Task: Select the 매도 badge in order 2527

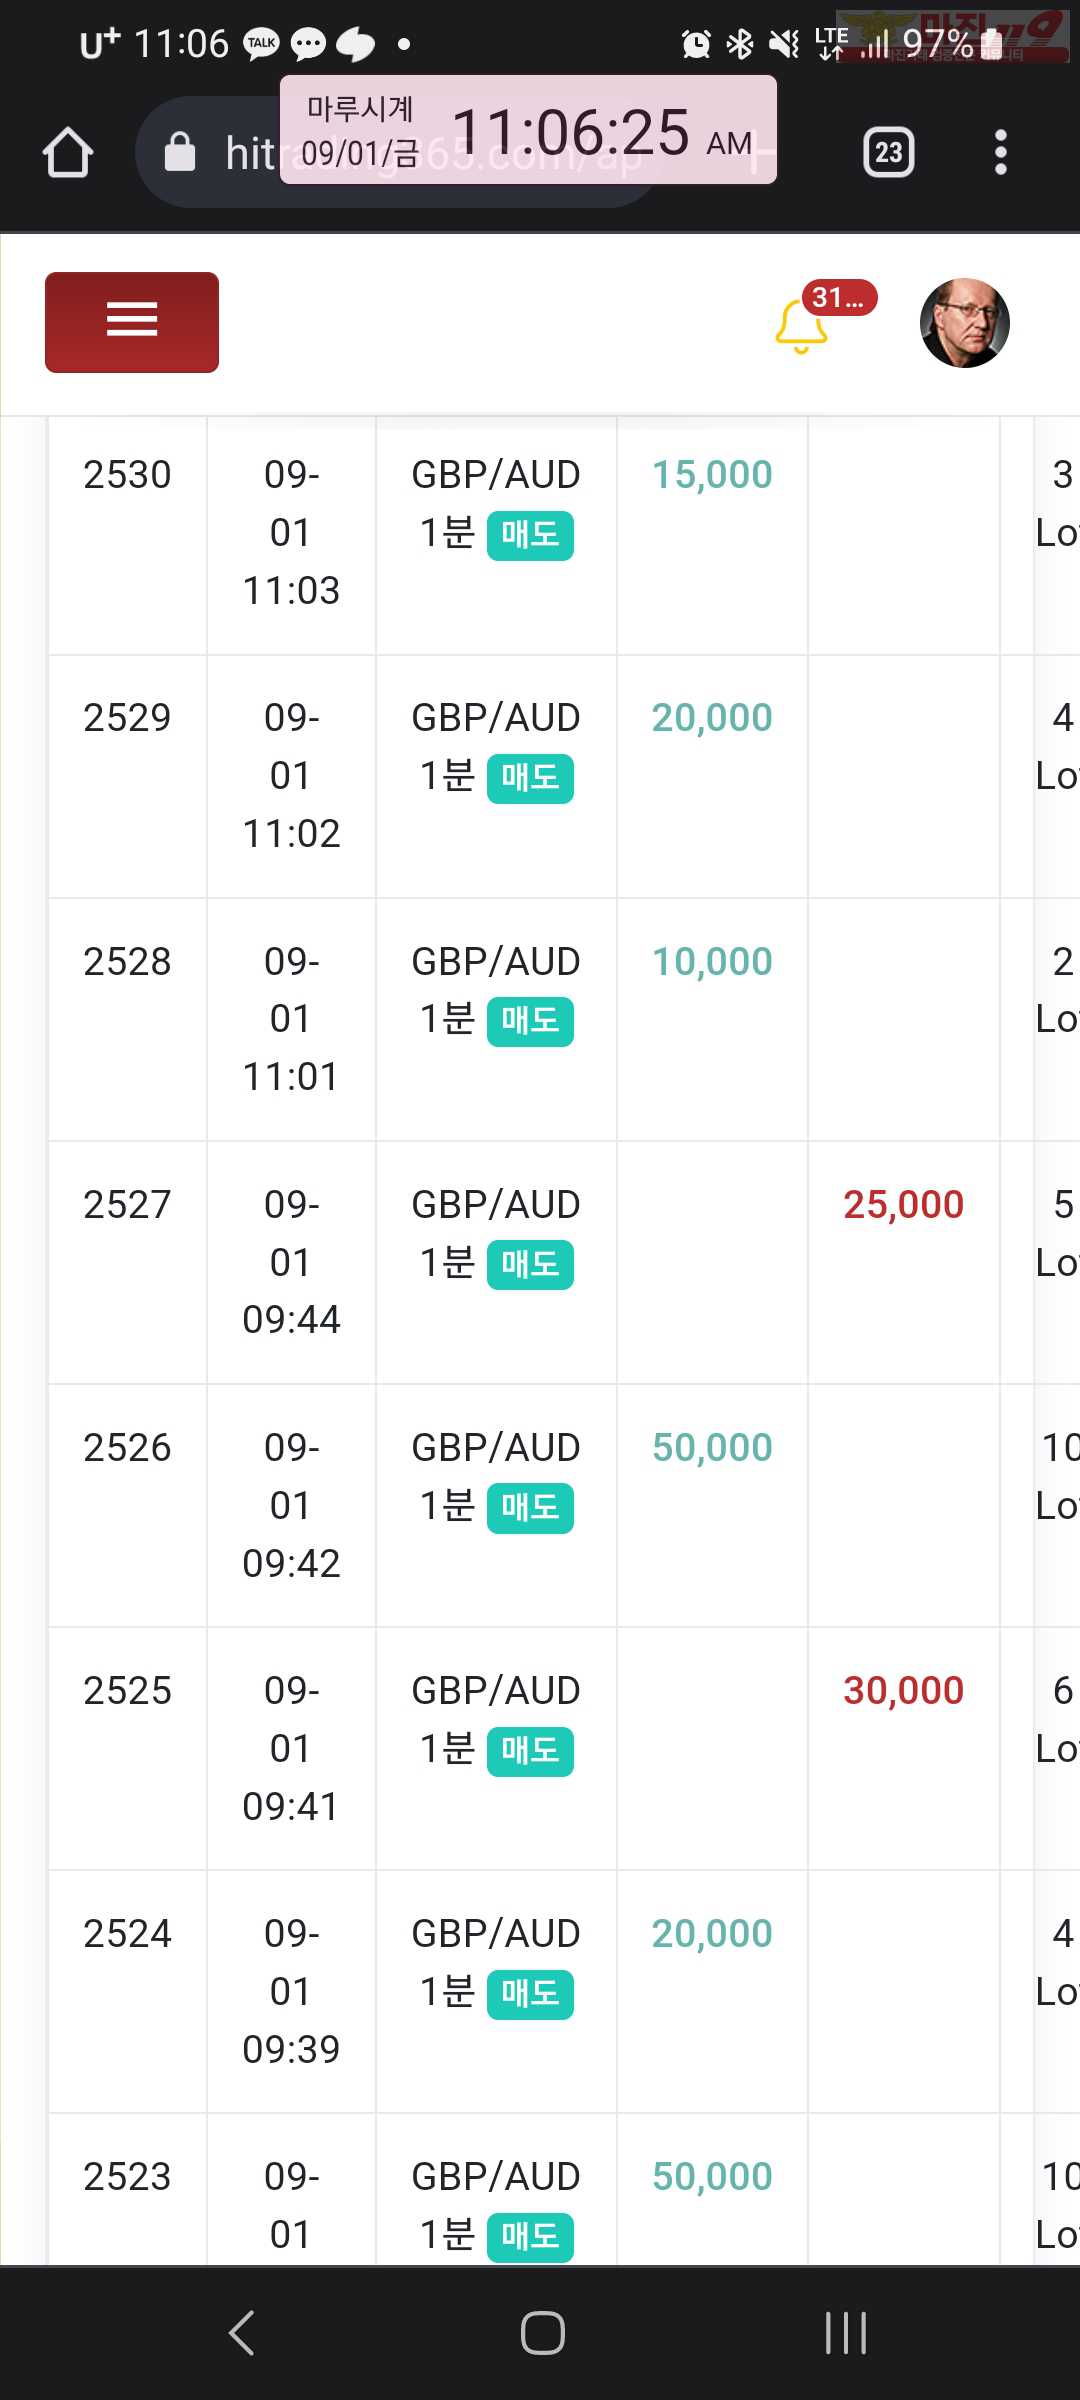Action: pos(530,1265)
